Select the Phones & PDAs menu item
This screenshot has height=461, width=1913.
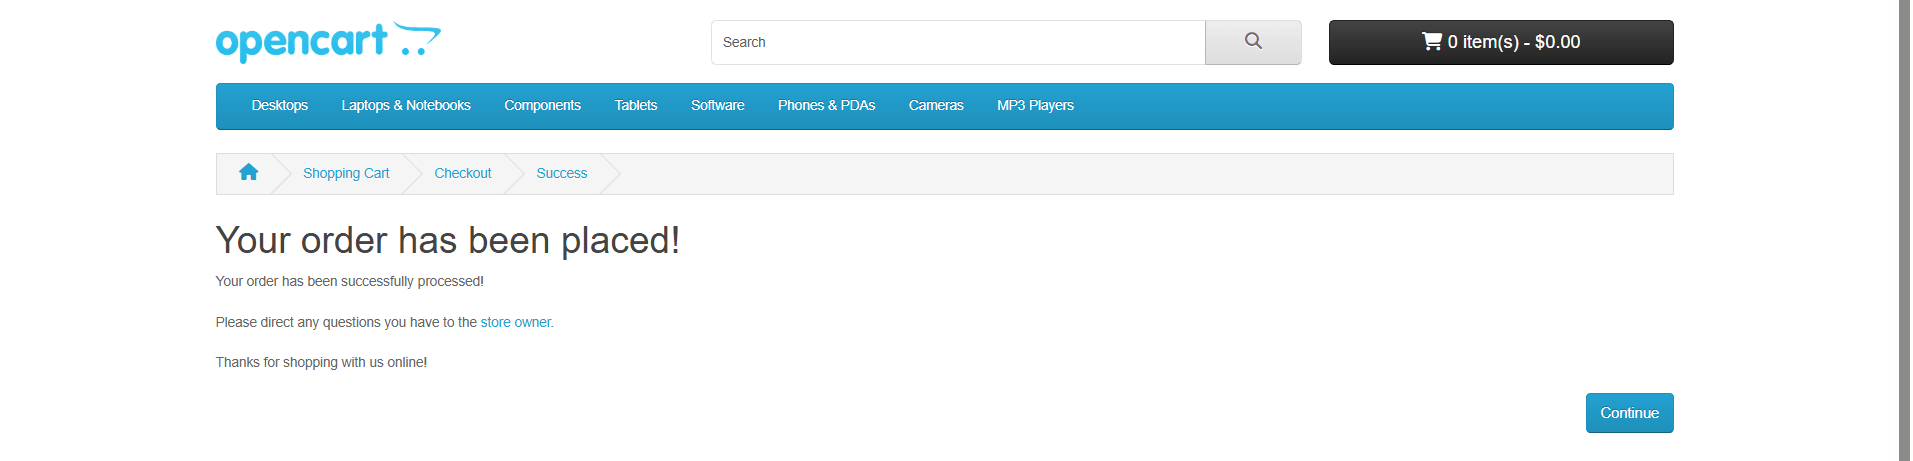point(826,106)
